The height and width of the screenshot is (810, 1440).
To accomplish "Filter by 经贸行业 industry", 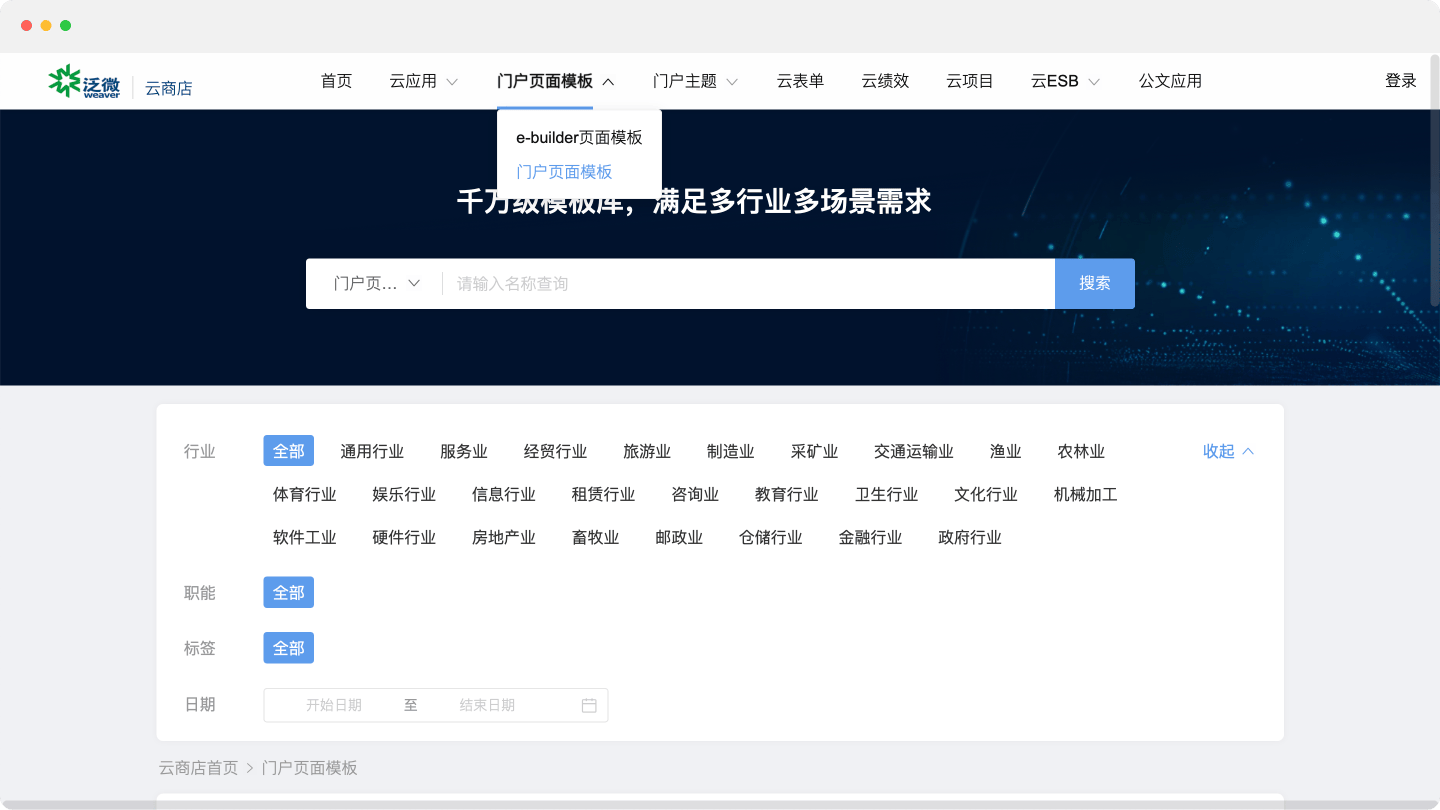I will [556, 452].
